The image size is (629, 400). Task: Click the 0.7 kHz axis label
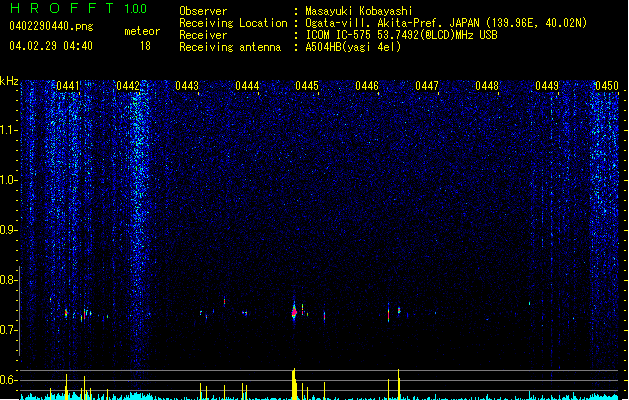tap(9, 330)
